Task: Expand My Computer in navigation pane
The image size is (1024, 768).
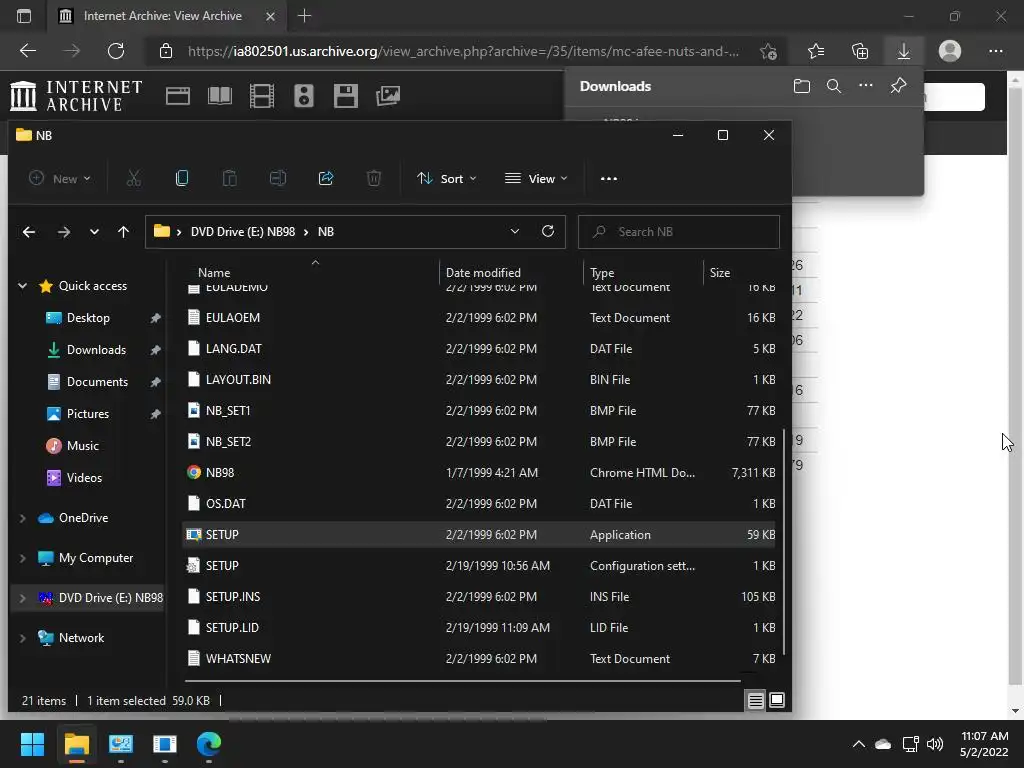Action: coord(22,558)
